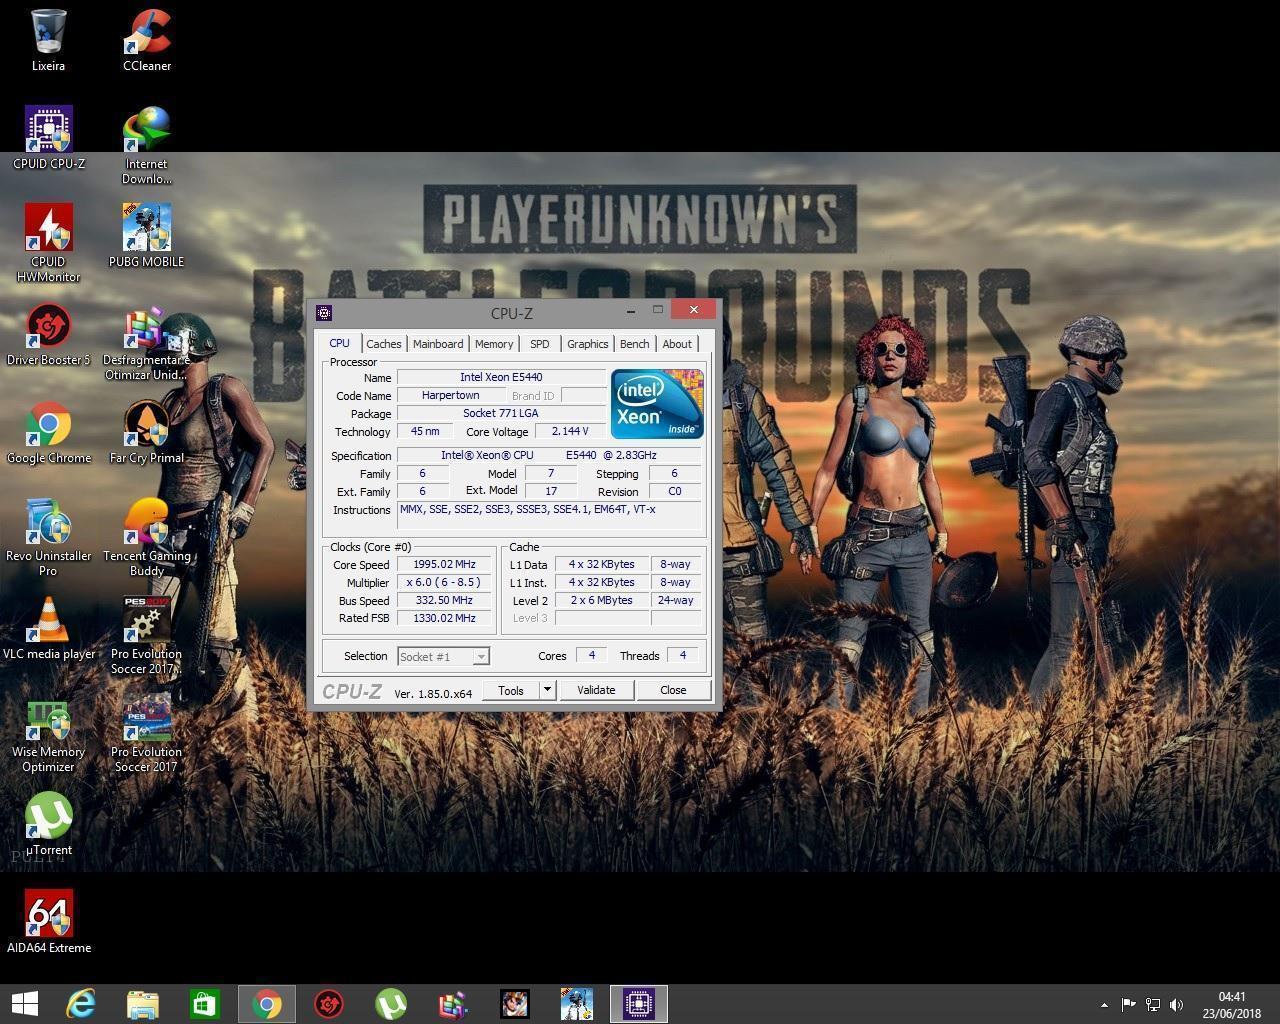Viewport: 1280px width, 1024px height.
Task: Click the volume icon in system tray
Action: tap(1177, 1004)
